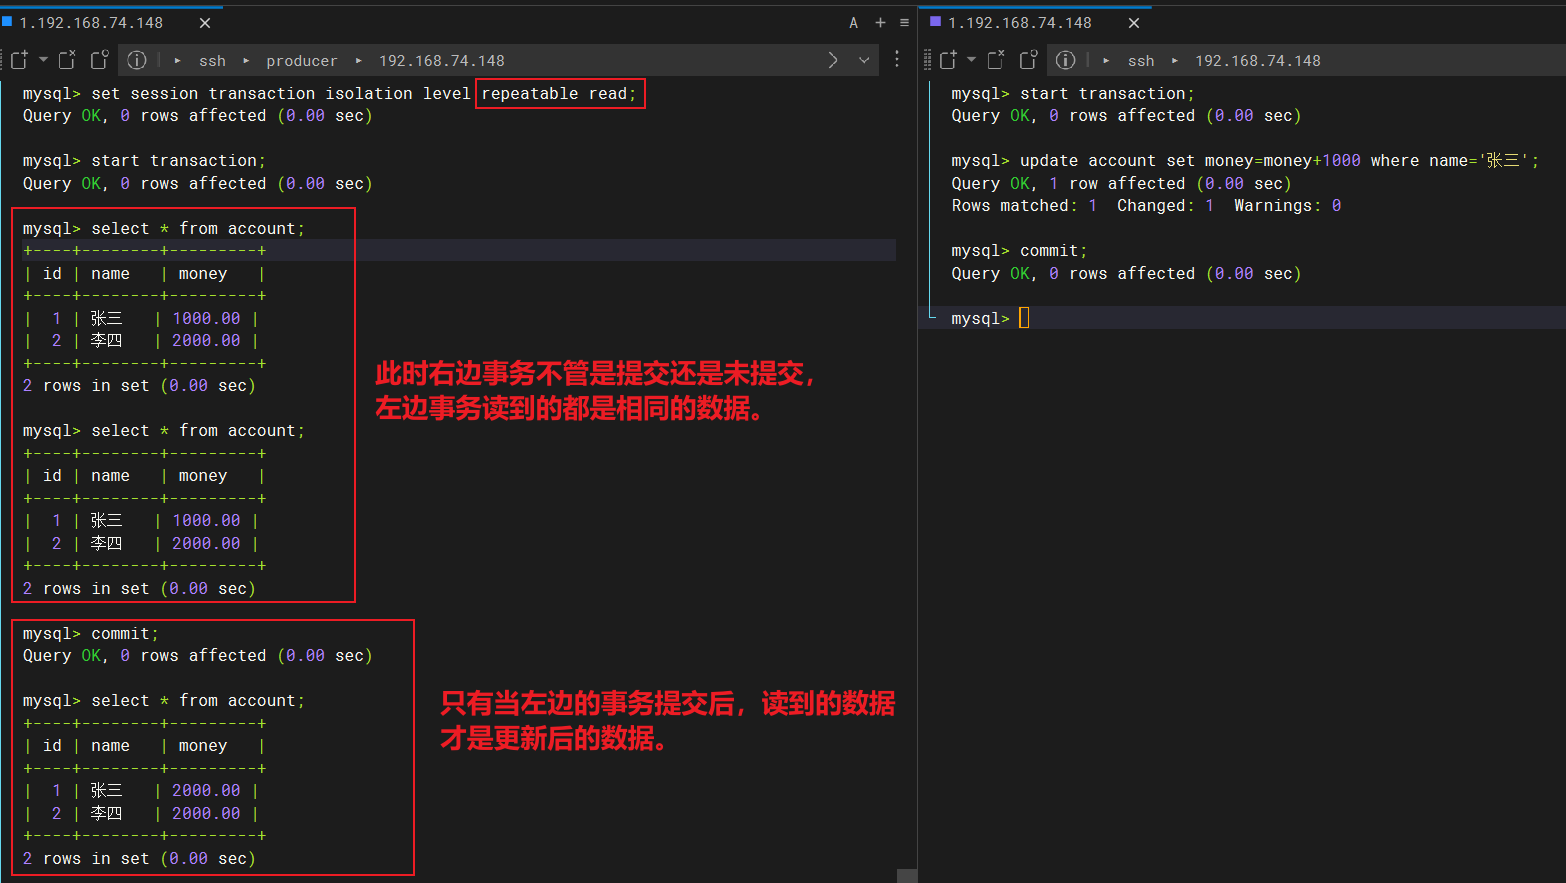Screen dimensions: 1566x883
Task: Close the left pane tab with X
Action: point(205,23)
